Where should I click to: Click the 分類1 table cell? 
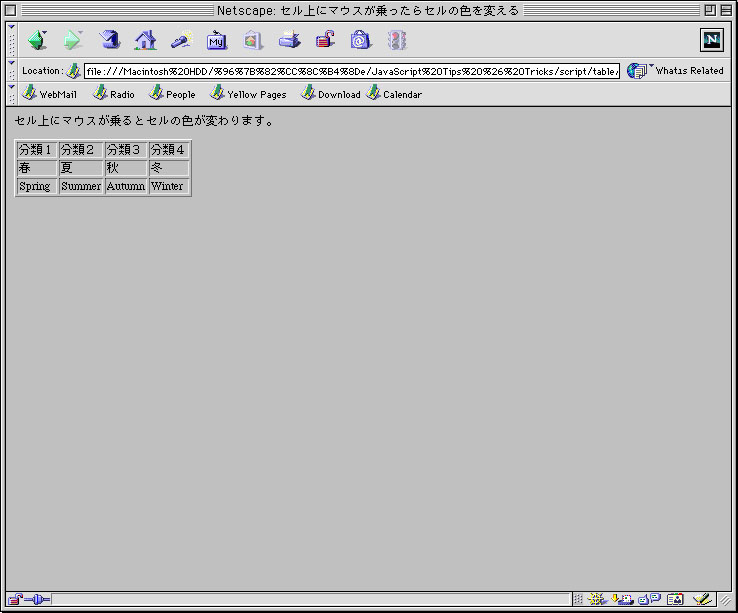(x=37, y=150)
